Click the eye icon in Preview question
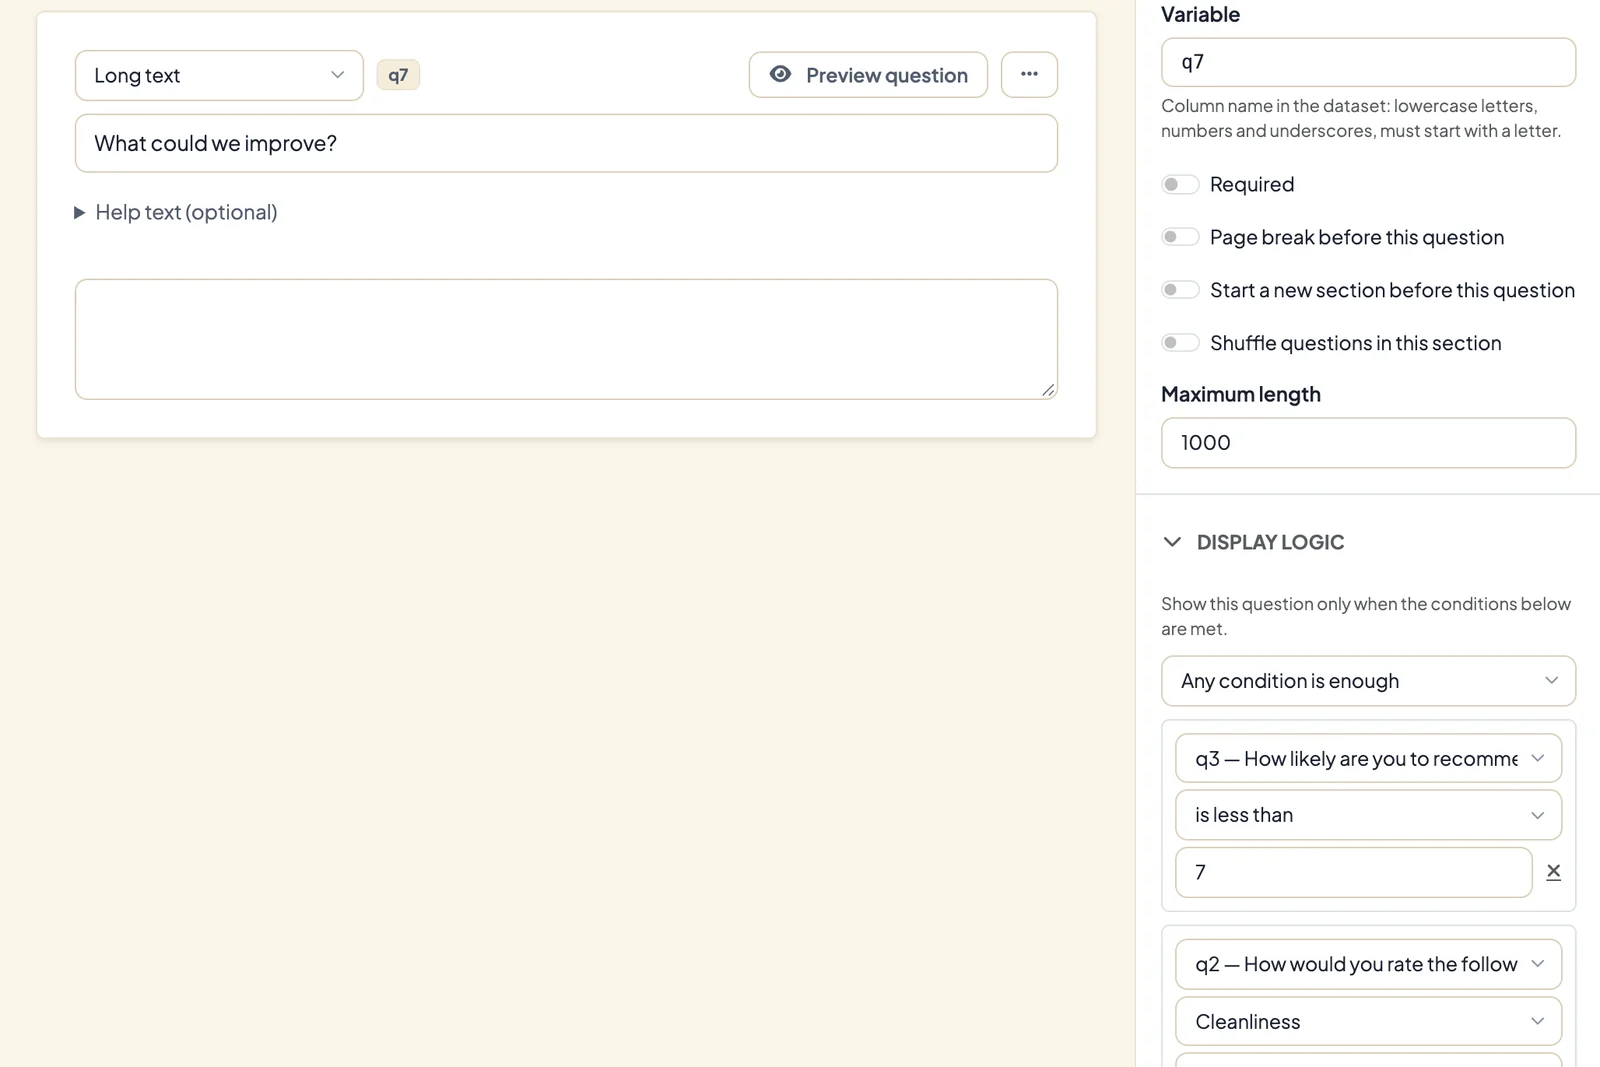The height and width of the screenshot is (1067, 1600). [780, 74]
